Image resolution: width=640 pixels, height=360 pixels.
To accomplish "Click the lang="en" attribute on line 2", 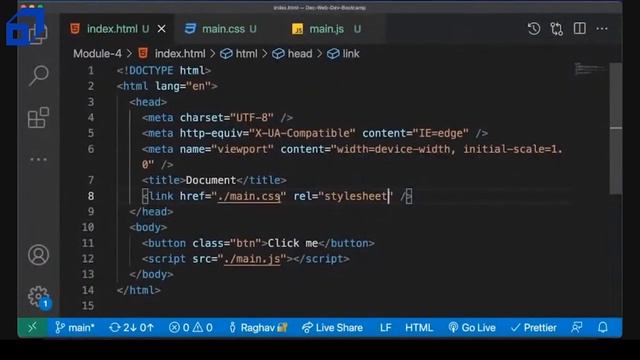I will click(x=183, y=86).
